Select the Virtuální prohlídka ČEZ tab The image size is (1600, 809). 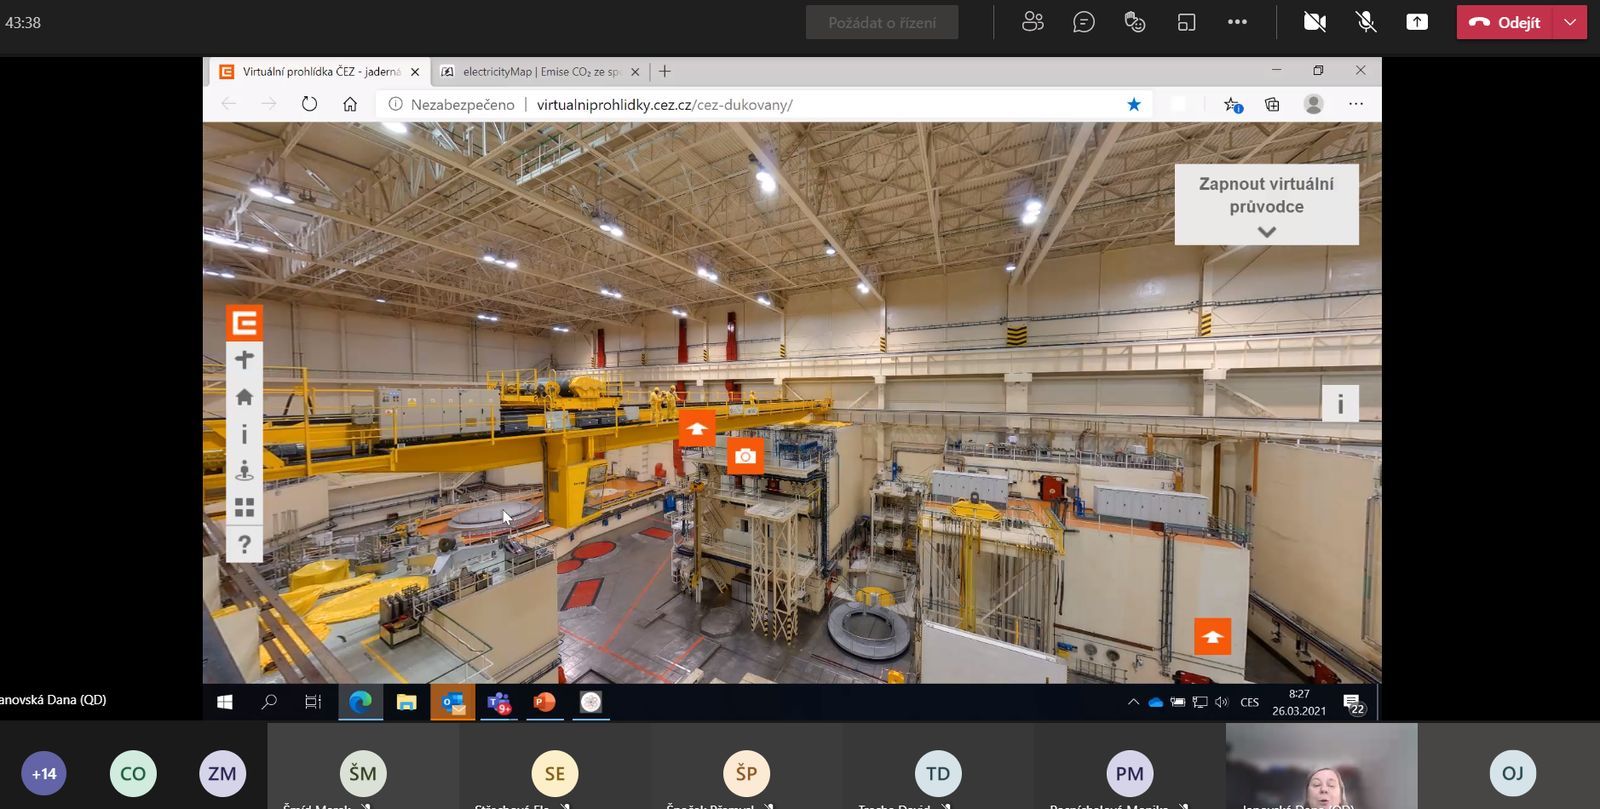(320, 72)
